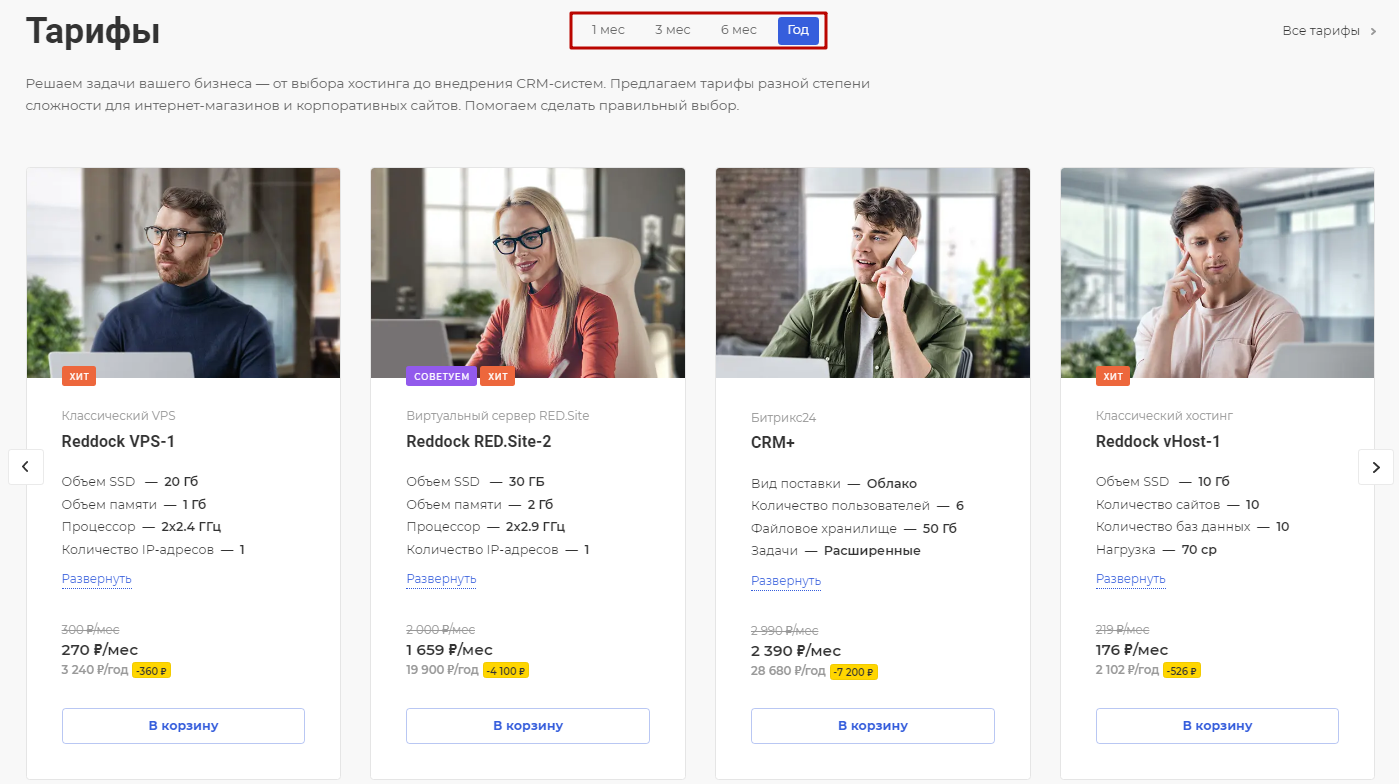Screen dimensions: 1399x784
Task: Click the Классический VPS category label
Action: click(119, 416)
